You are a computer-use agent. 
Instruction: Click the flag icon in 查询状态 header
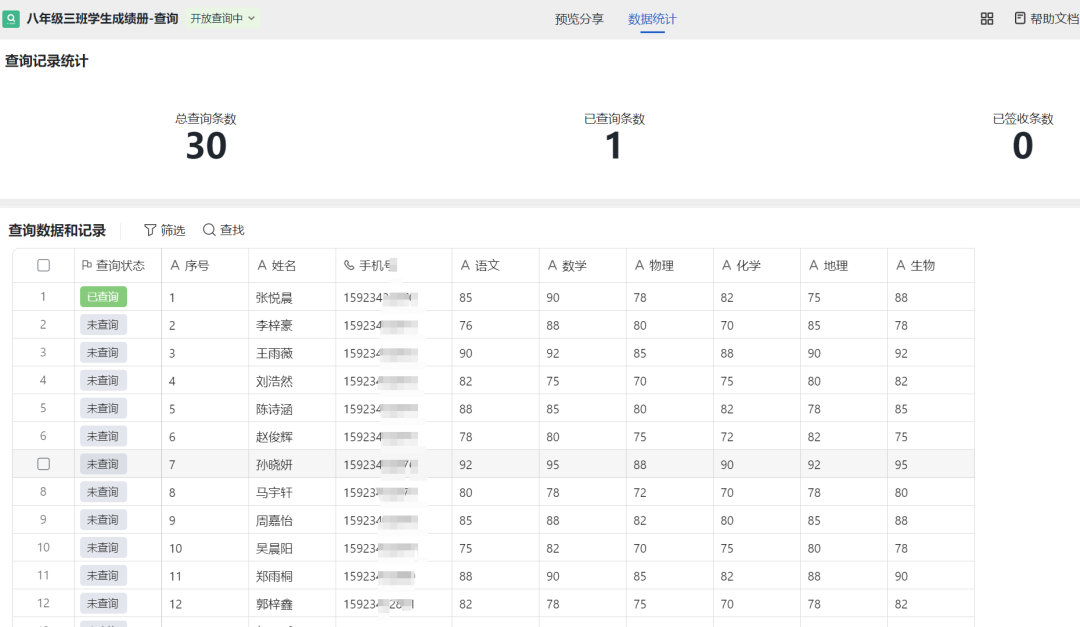tap(87, 266)
